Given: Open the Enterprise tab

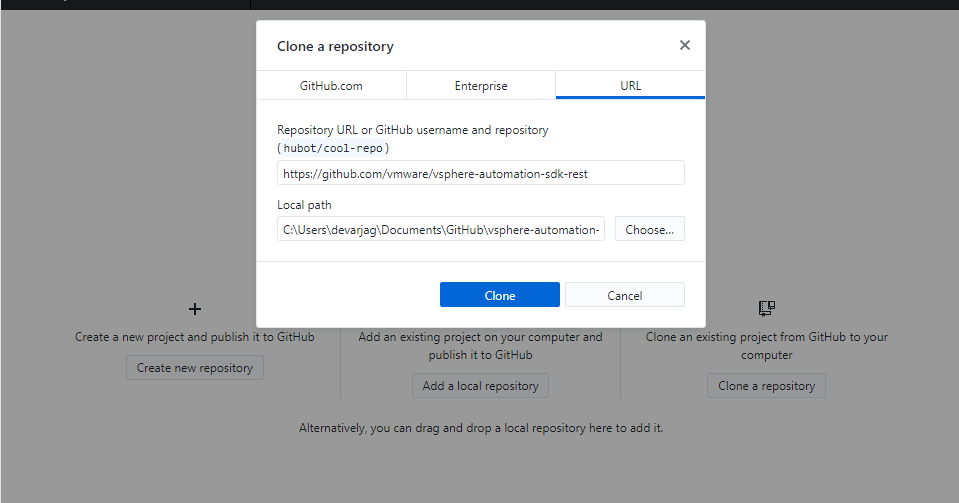Looking at the screenshot, I should pyautogui.click(x=481, y=86).
